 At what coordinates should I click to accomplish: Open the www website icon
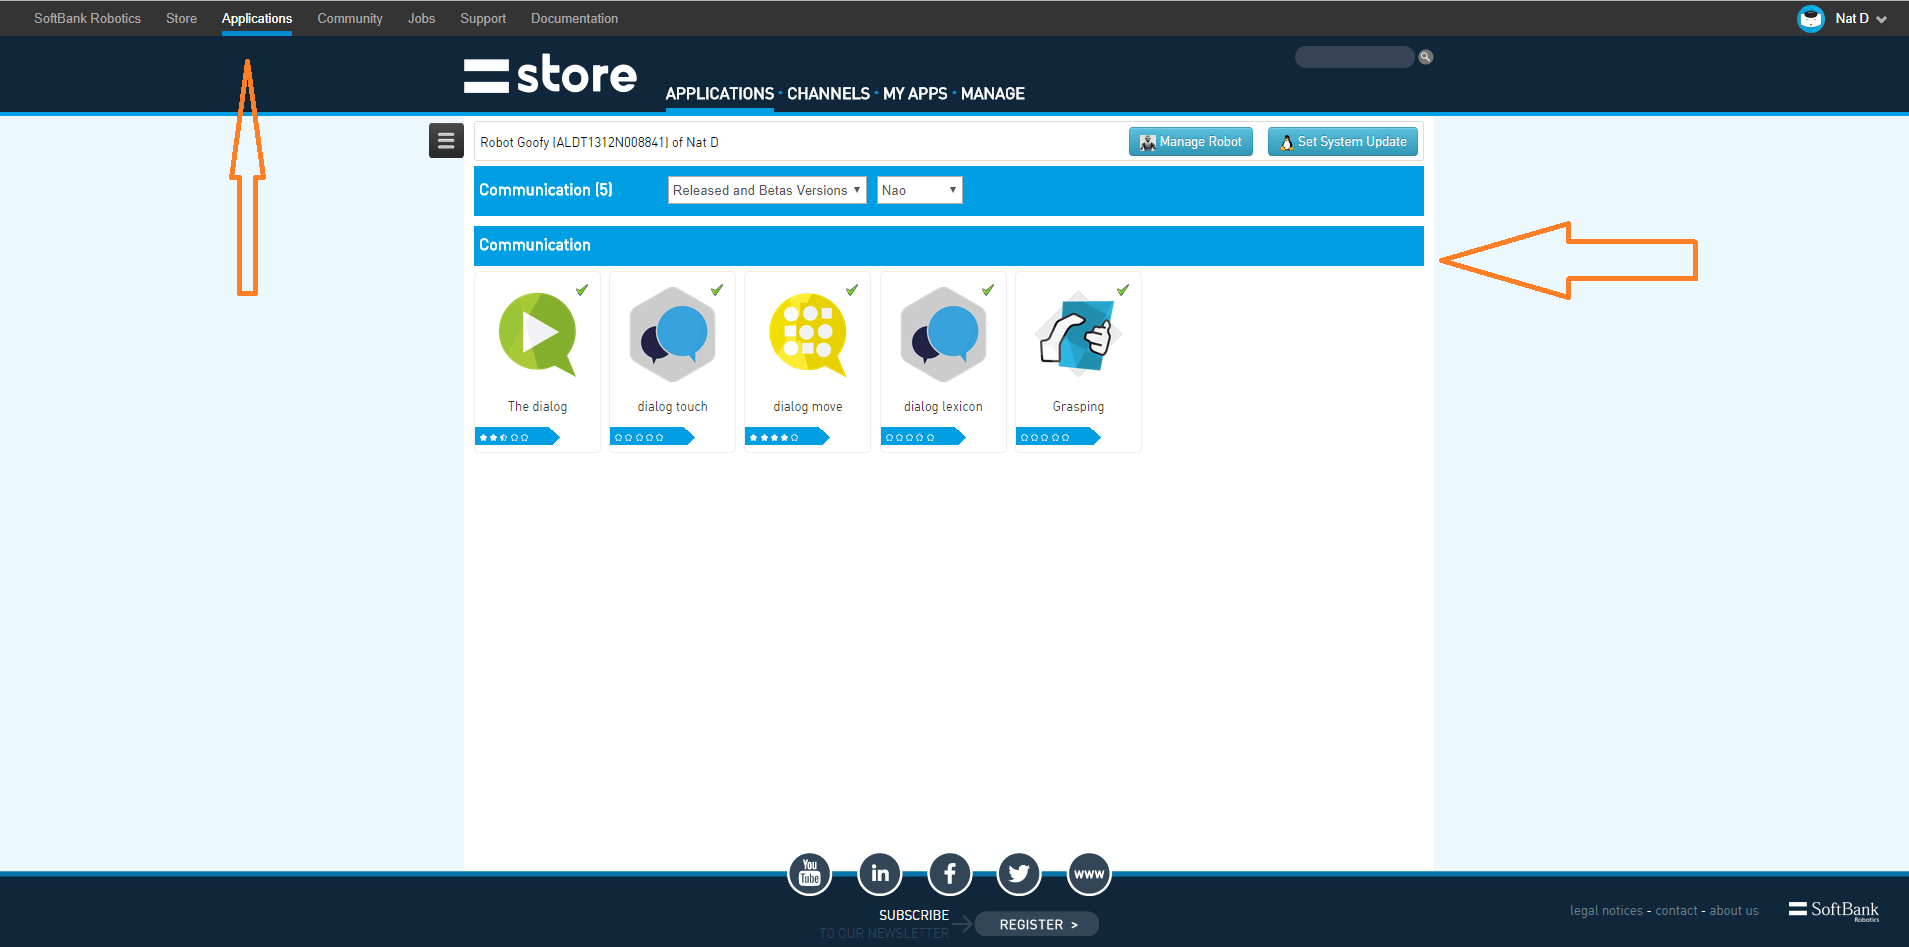tap(1089, 874)
